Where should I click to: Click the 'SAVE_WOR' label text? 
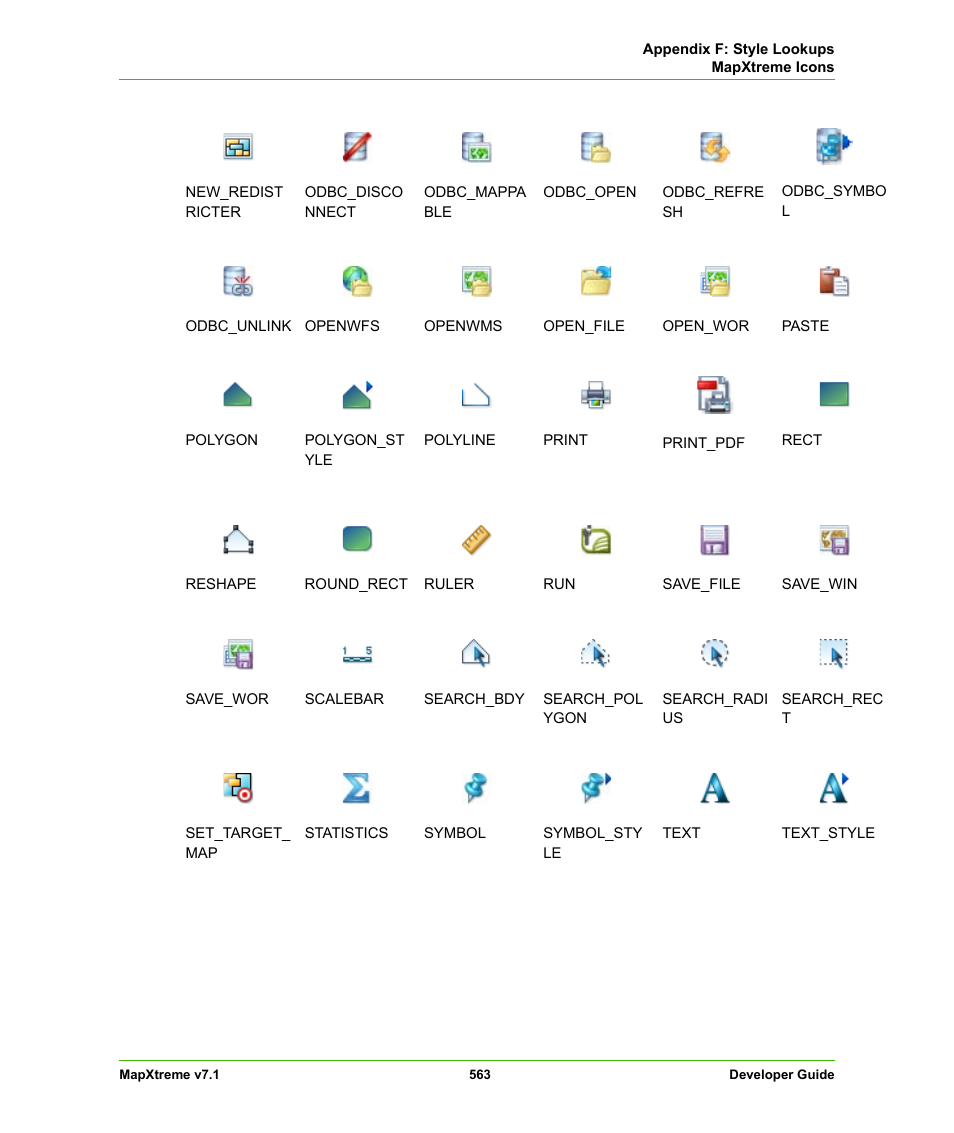tap(227, 699)
